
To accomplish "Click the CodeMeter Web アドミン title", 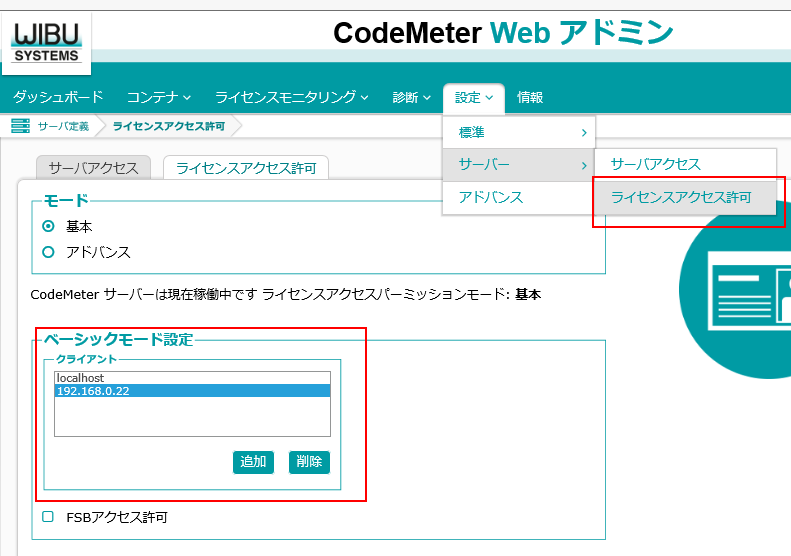I will point(503,33).
